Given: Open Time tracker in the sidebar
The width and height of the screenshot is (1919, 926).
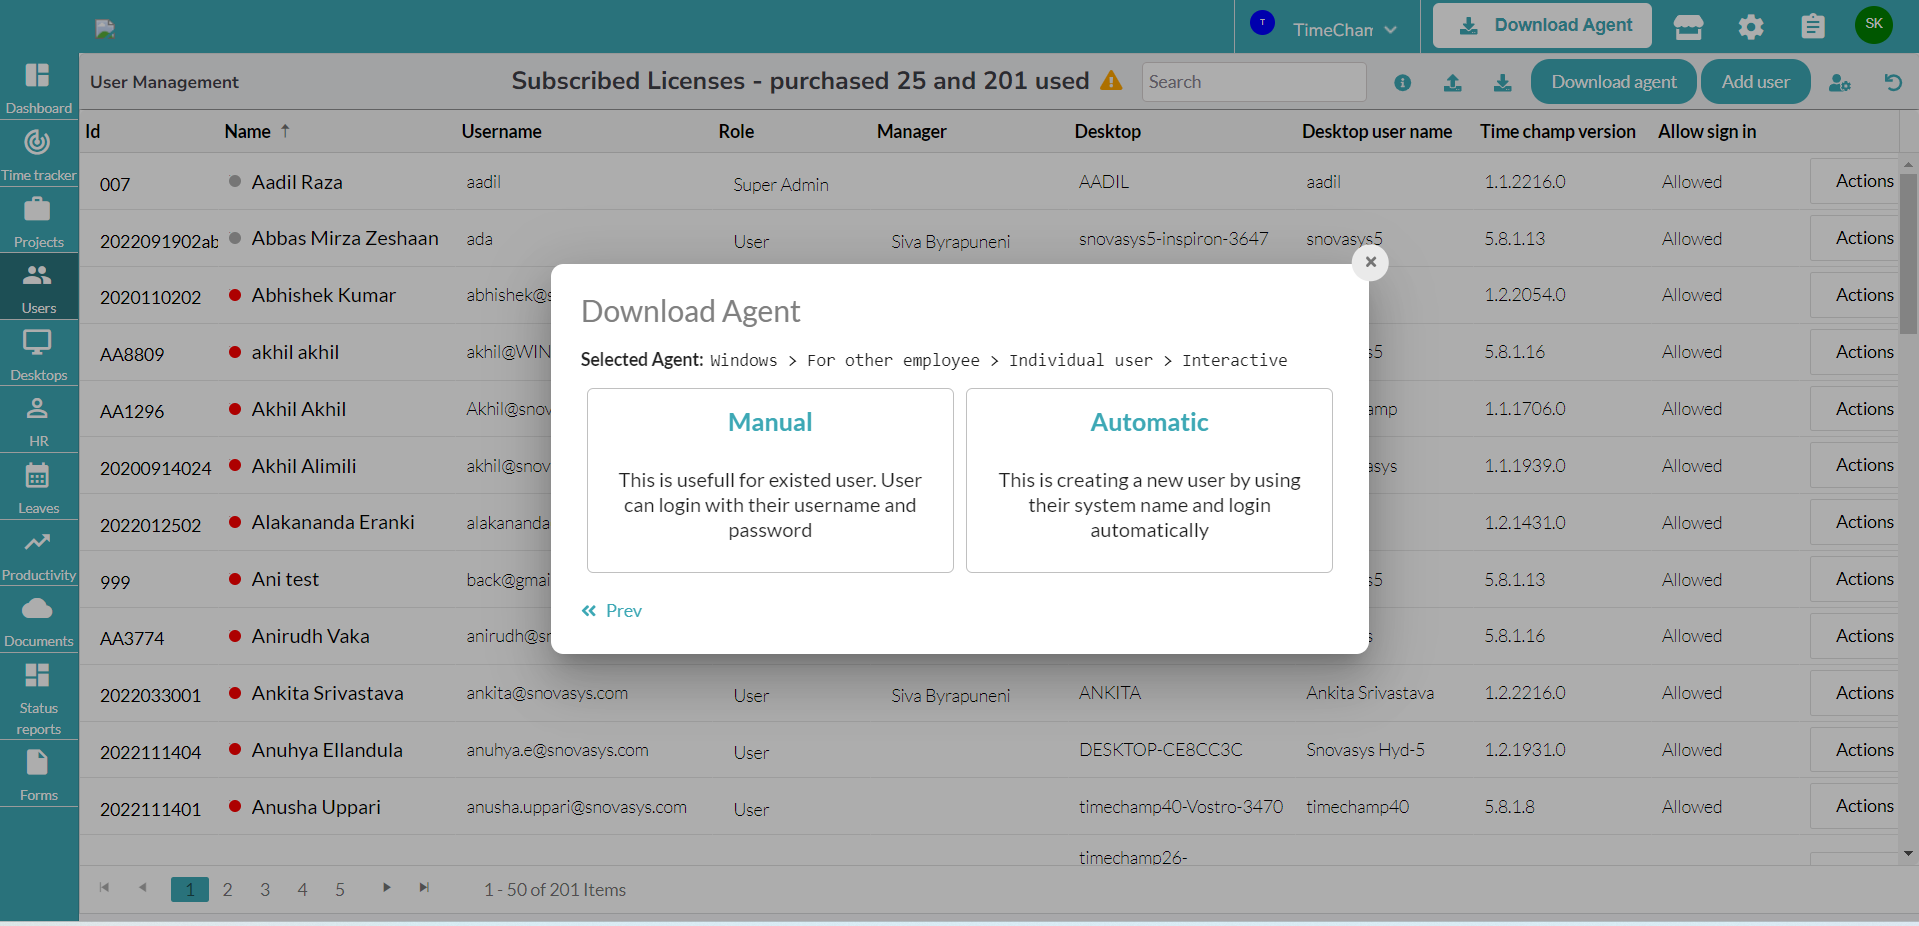Looking at the screenshot, I should [38, 154].
